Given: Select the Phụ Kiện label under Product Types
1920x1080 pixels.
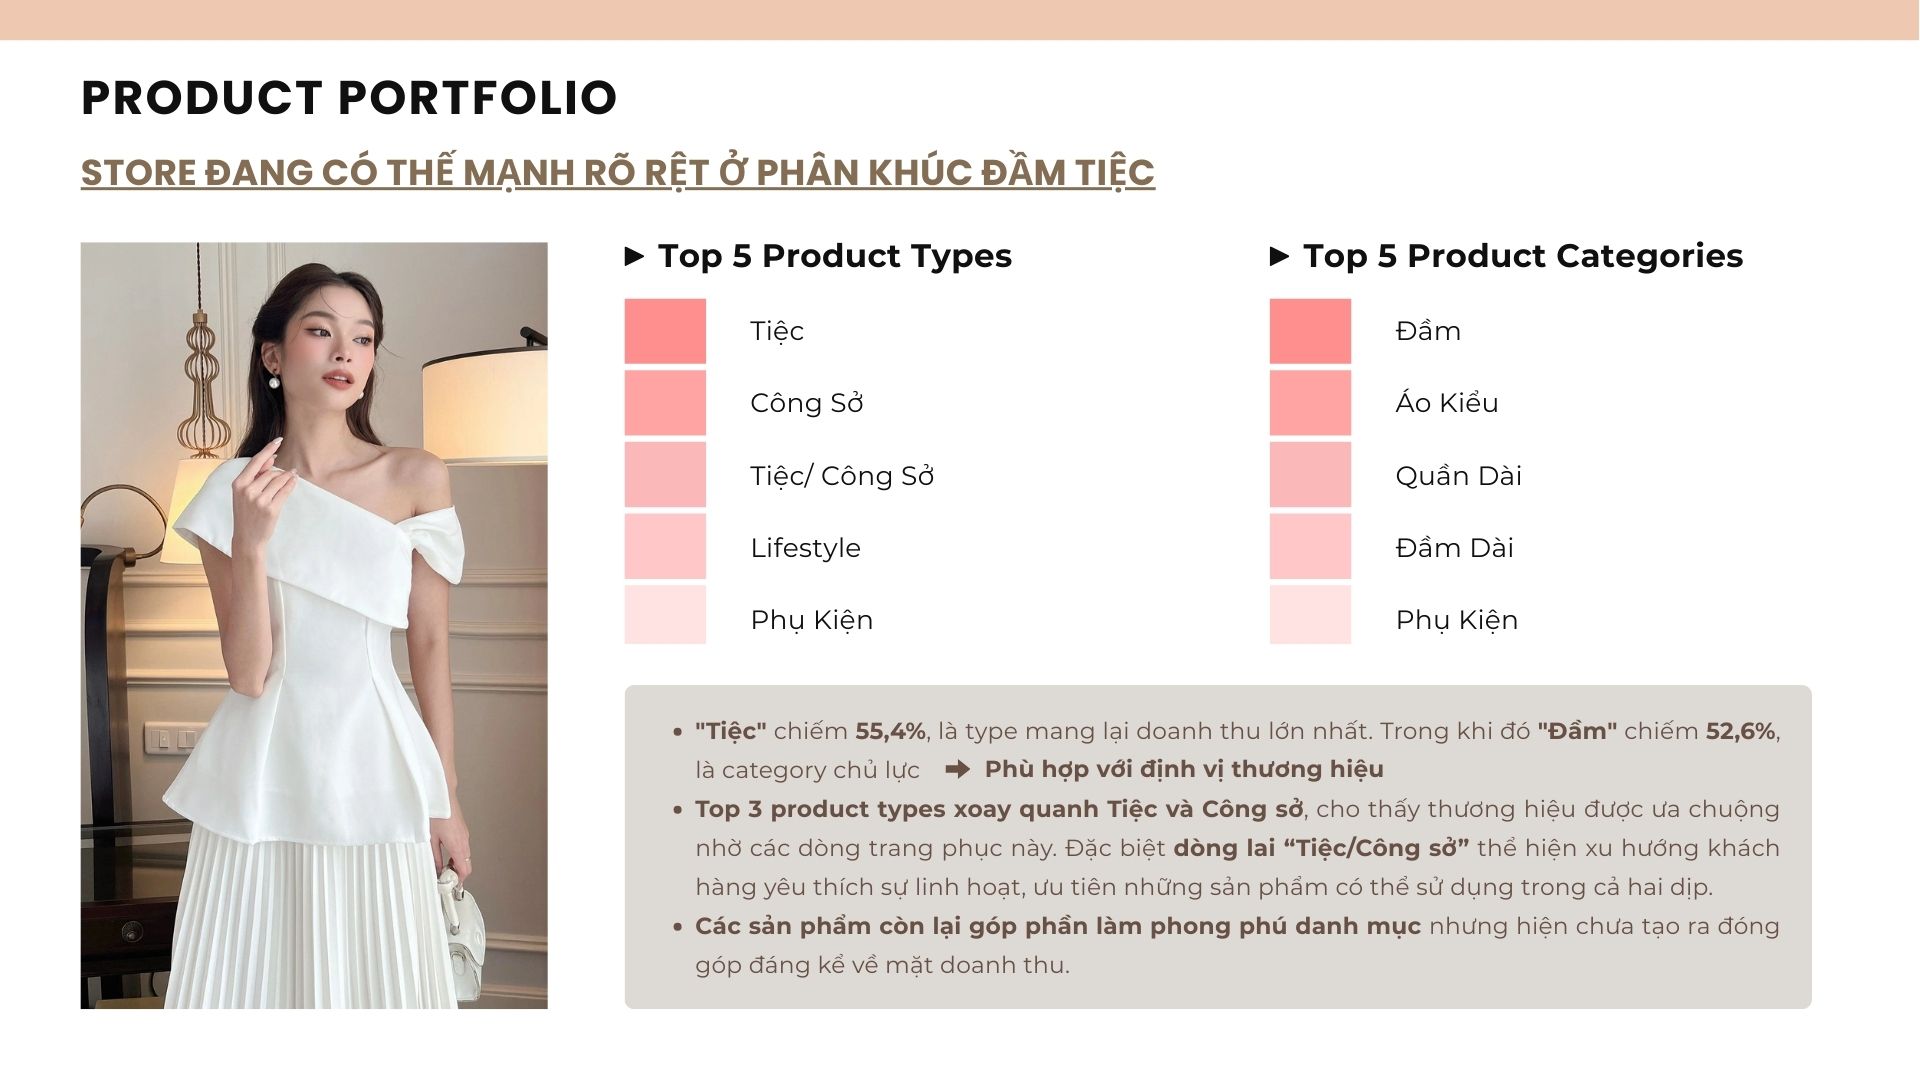Looking at the screenshot, I should coord(811,620).
